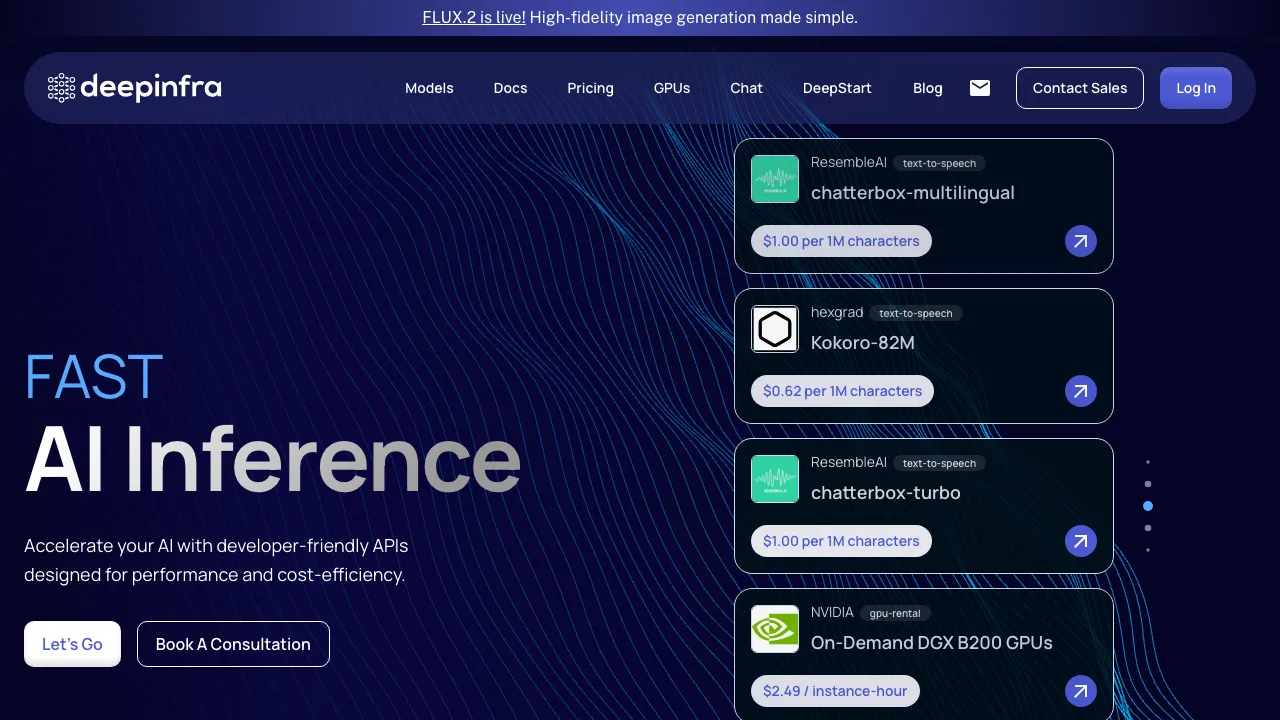This screenshot has height=720, width=1280.
Task: Click Book A Consultation
Action: coord(233,644)
